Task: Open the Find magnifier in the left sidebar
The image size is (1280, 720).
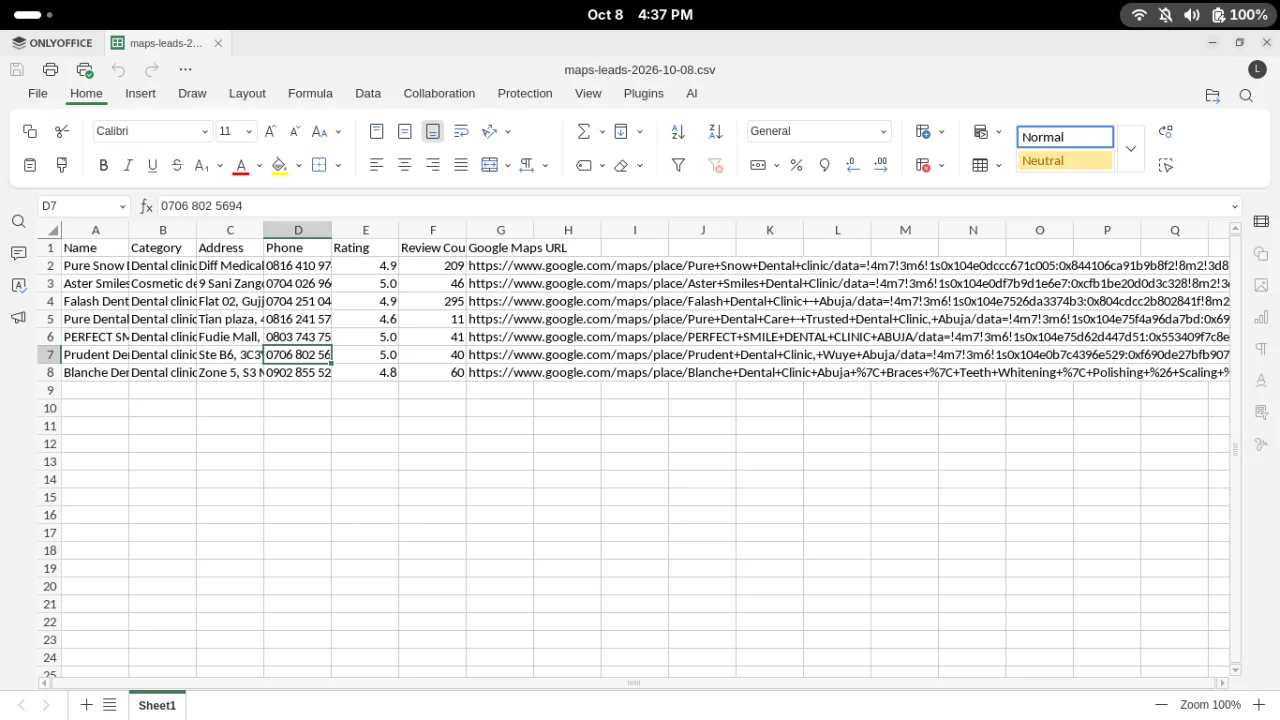Action: (18, 222)
